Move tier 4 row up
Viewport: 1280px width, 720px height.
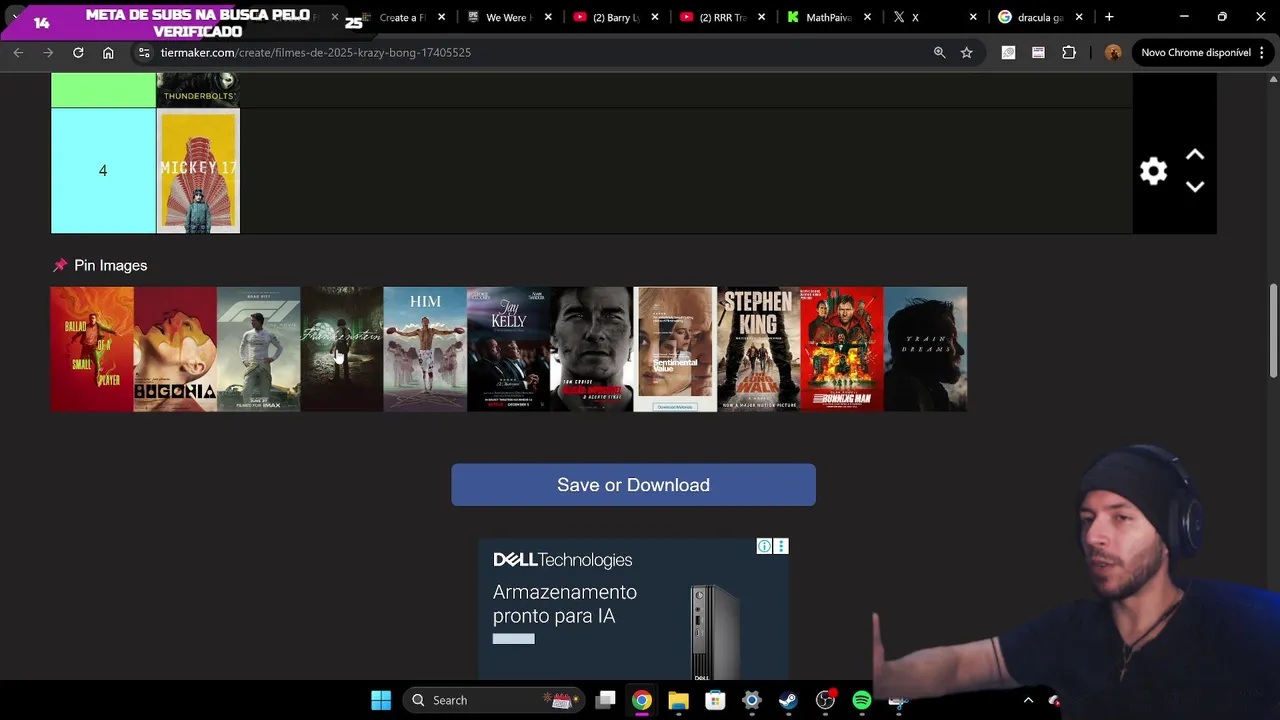tap(1195, 155)
